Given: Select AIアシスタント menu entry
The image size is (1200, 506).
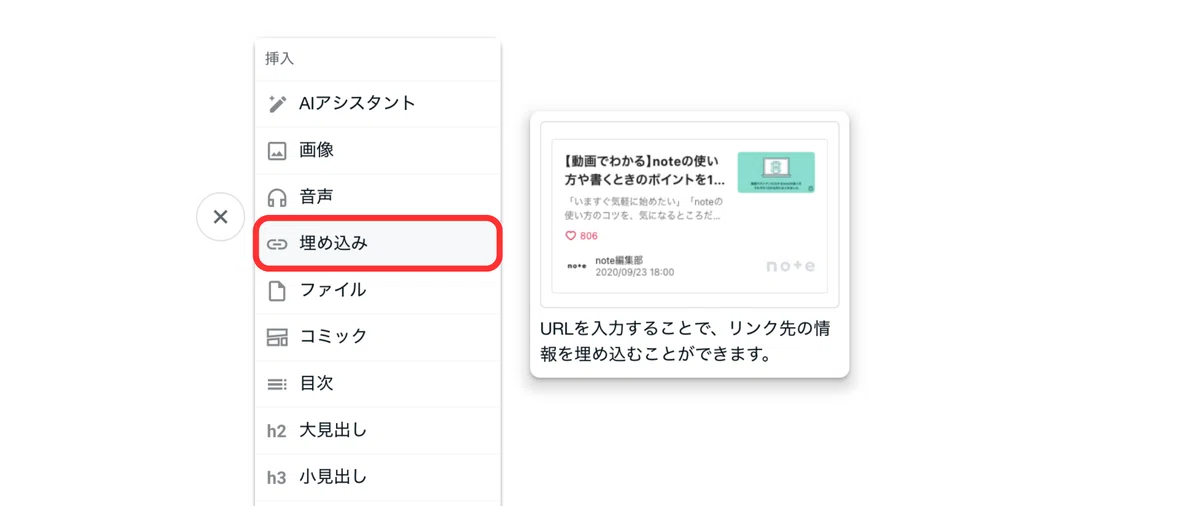Looking at the screenshot, I should click(x=378, y=104).
